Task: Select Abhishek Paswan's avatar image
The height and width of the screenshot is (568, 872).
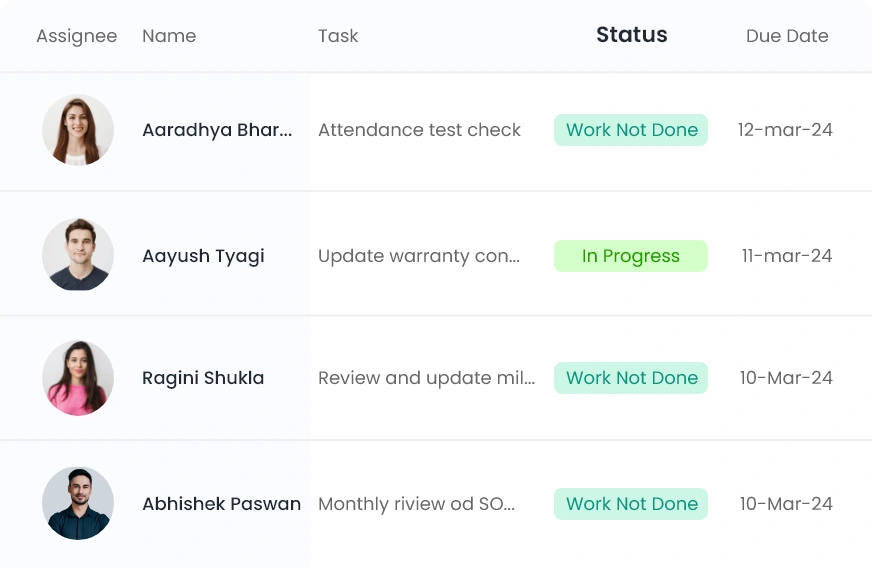Action: point(78,503)
